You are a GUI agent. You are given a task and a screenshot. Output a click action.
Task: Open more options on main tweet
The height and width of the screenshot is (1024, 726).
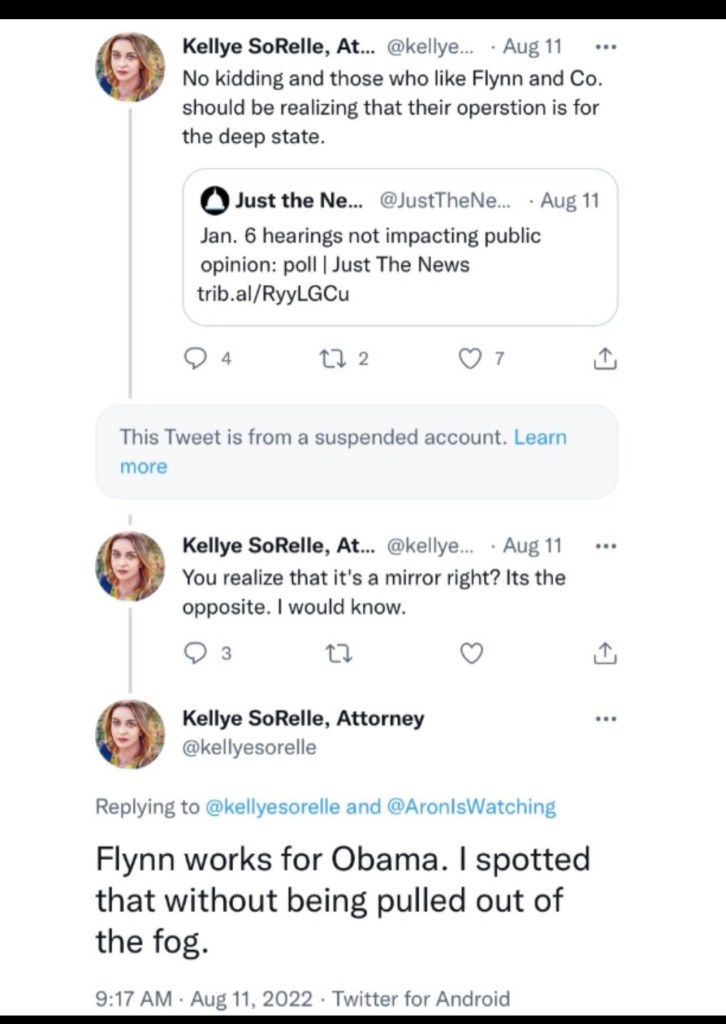605,718
